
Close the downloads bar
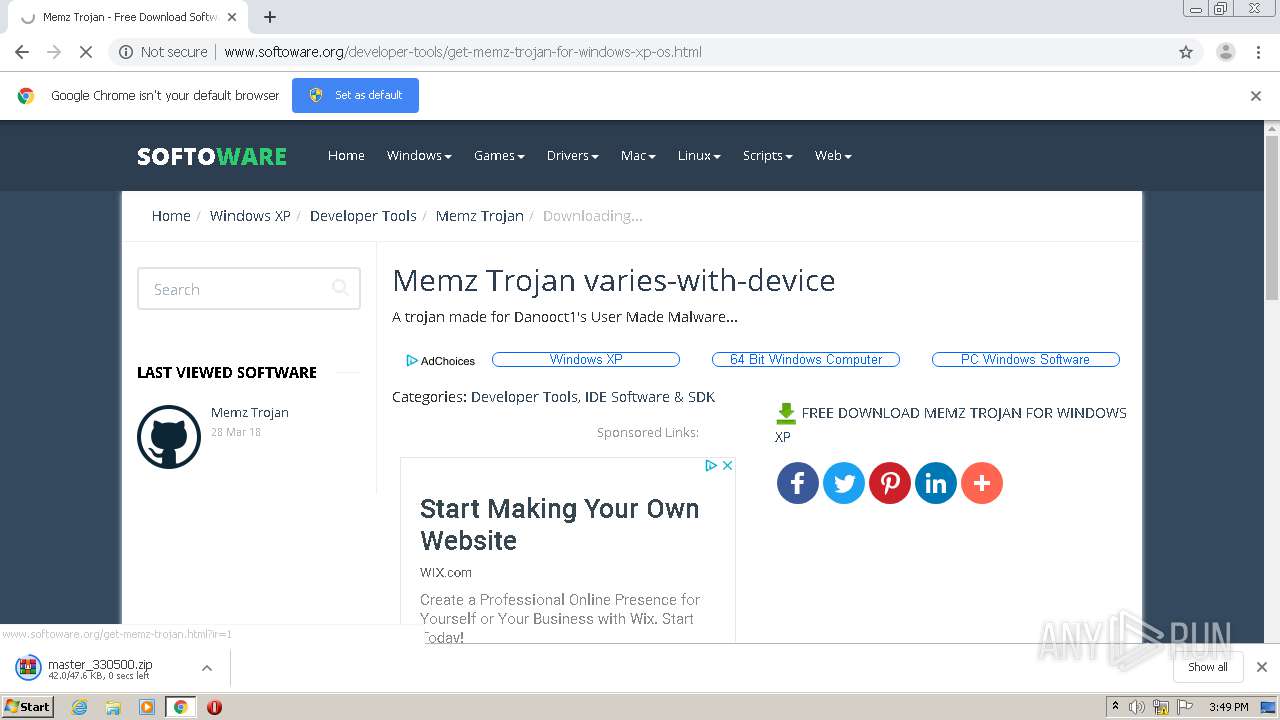point(1262,667)
